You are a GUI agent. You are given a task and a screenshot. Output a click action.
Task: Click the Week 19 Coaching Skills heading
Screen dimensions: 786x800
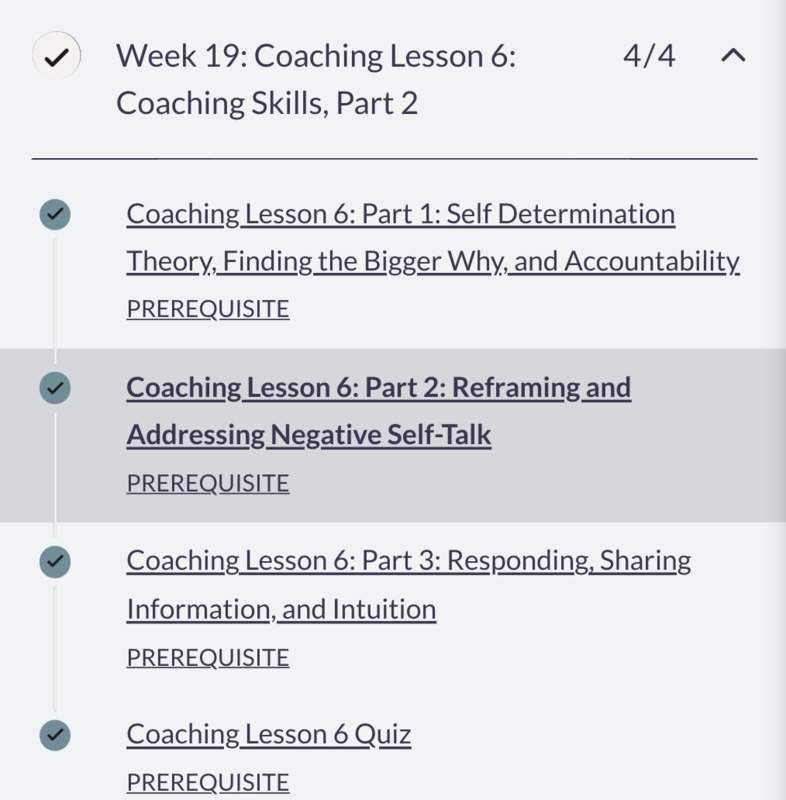[x=316, y=79]
